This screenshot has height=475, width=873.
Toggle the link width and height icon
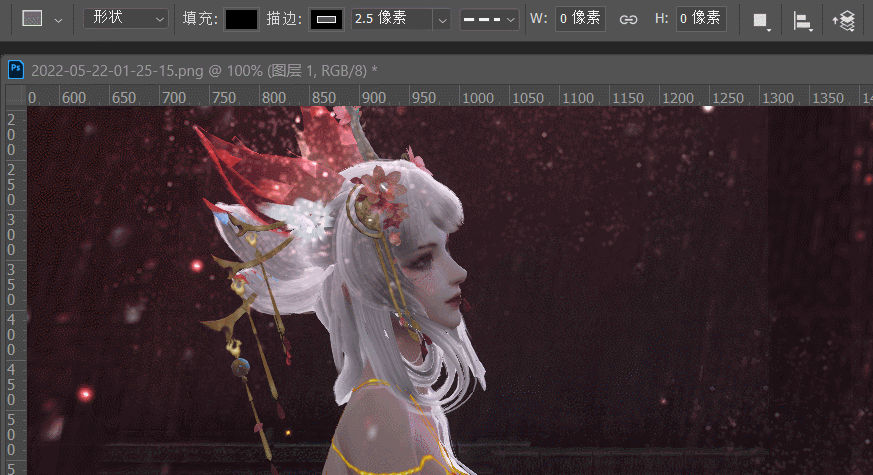(628, 19)
